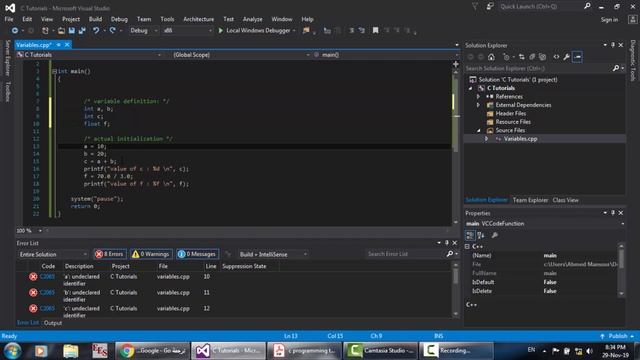Click the code editor vertical scrollbar

(456, 147)
